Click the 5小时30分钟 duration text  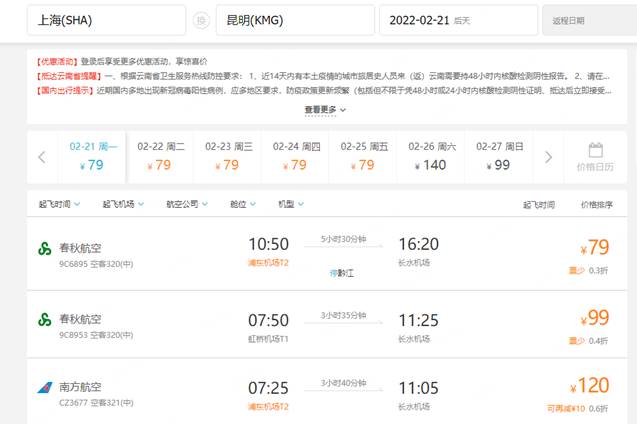click(x=343, y=239)
